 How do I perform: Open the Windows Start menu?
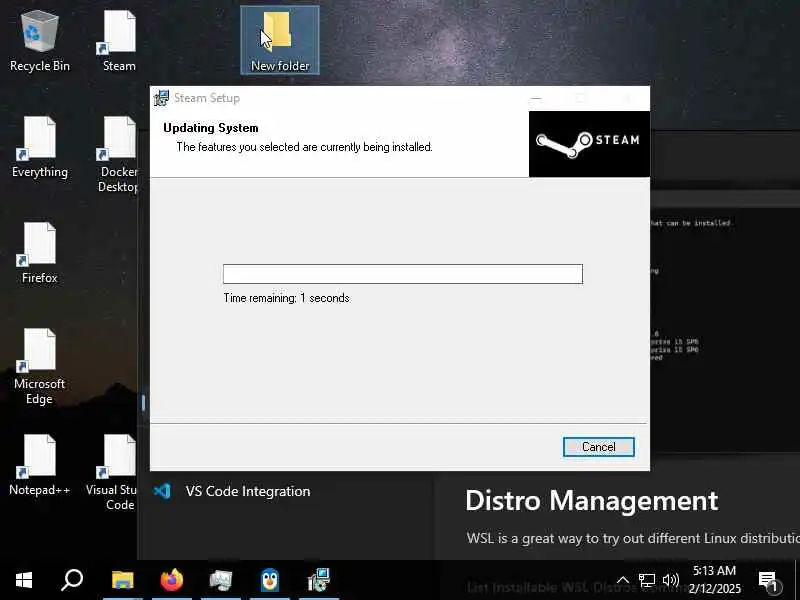coord(23,580)
